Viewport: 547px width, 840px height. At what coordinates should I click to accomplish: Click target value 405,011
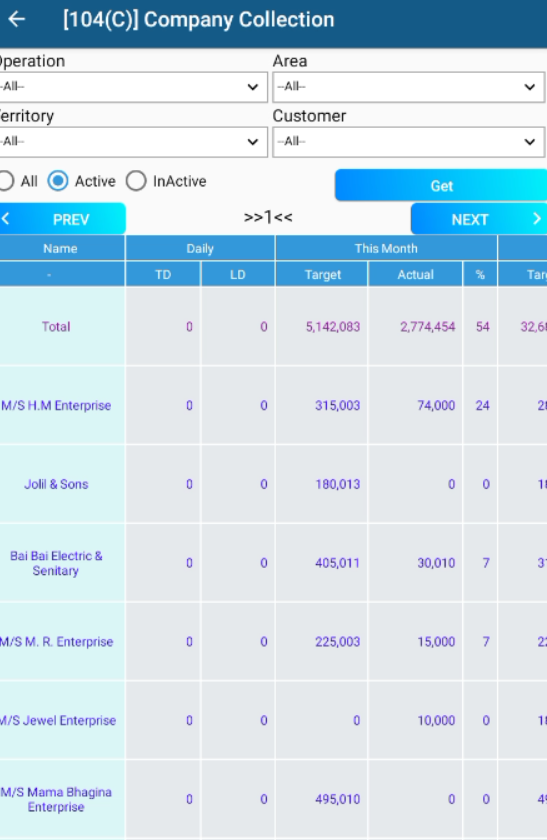coord(338,563)
